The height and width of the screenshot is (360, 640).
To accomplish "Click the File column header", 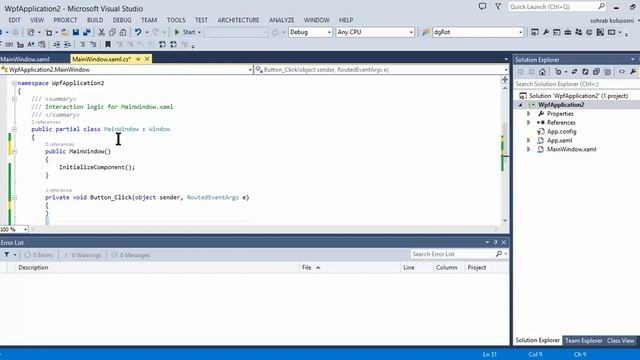I will coord(307,268).
